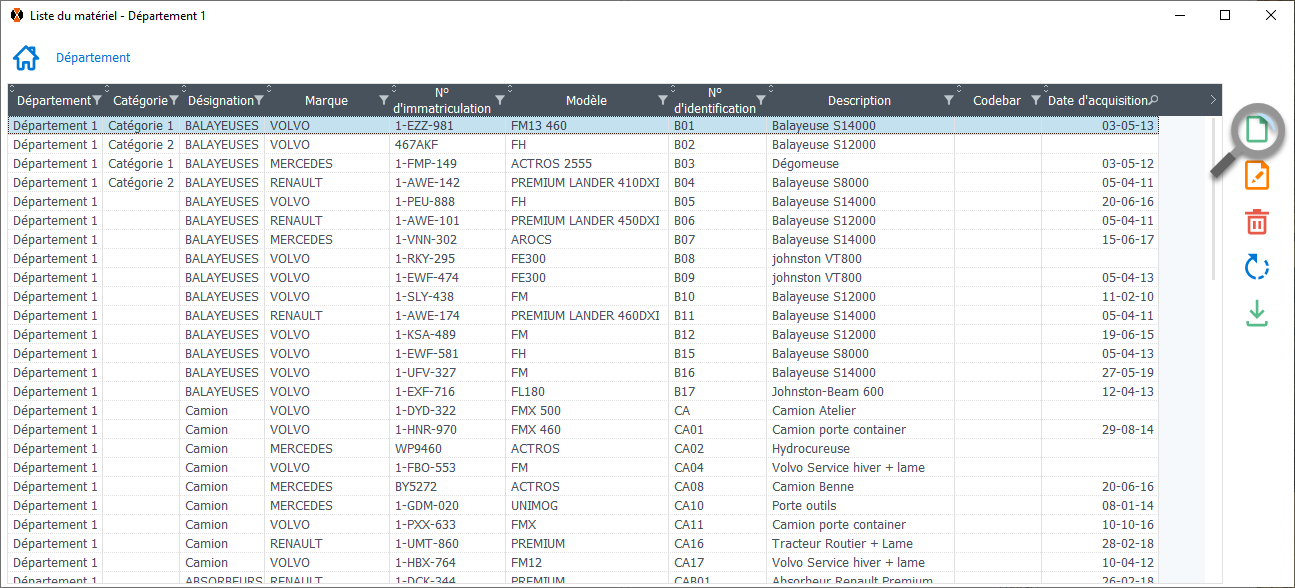Delete the selected item with the red trash icon

coord(1257,222)
